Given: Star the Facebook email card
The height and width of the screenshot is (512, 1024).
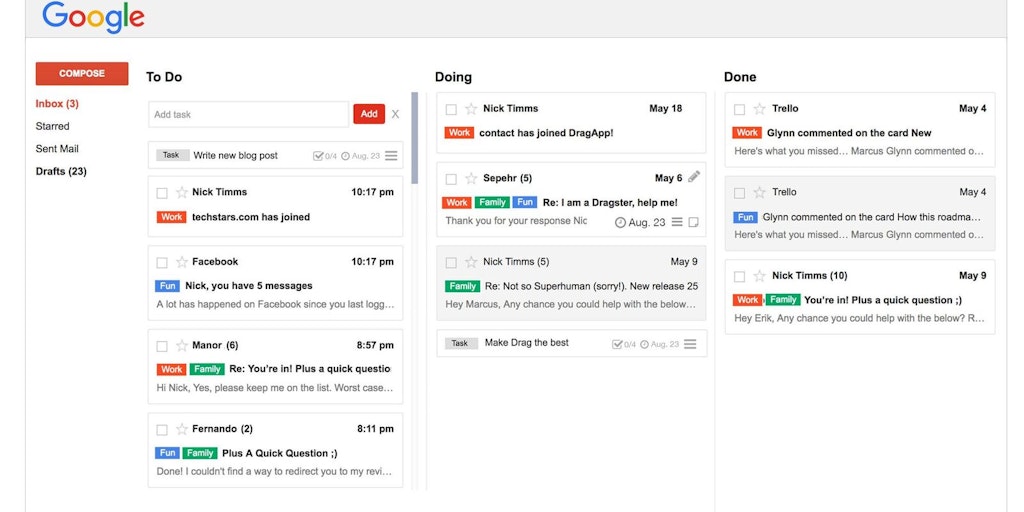Looking at the screenshot, I should [182, 263].
